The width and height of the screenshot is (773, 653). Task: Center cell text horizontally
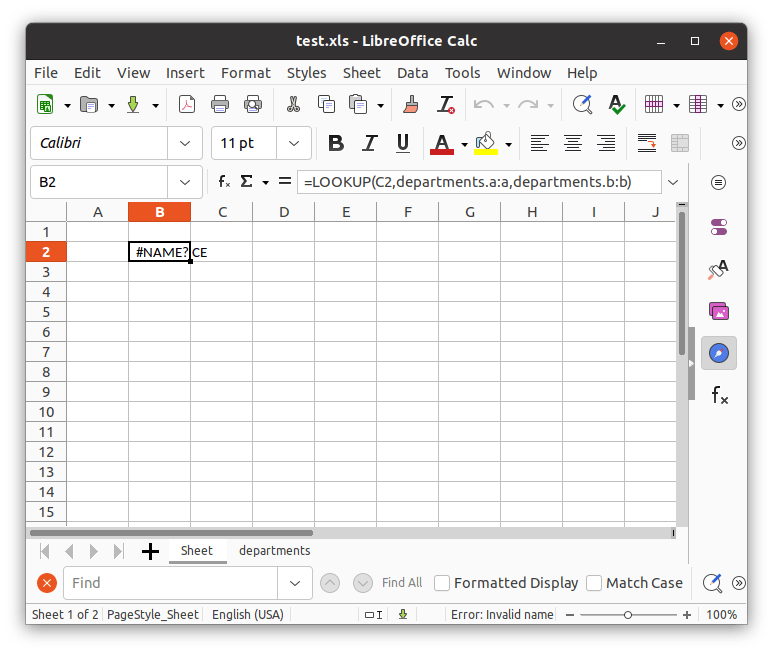click(x=573, y=143)
